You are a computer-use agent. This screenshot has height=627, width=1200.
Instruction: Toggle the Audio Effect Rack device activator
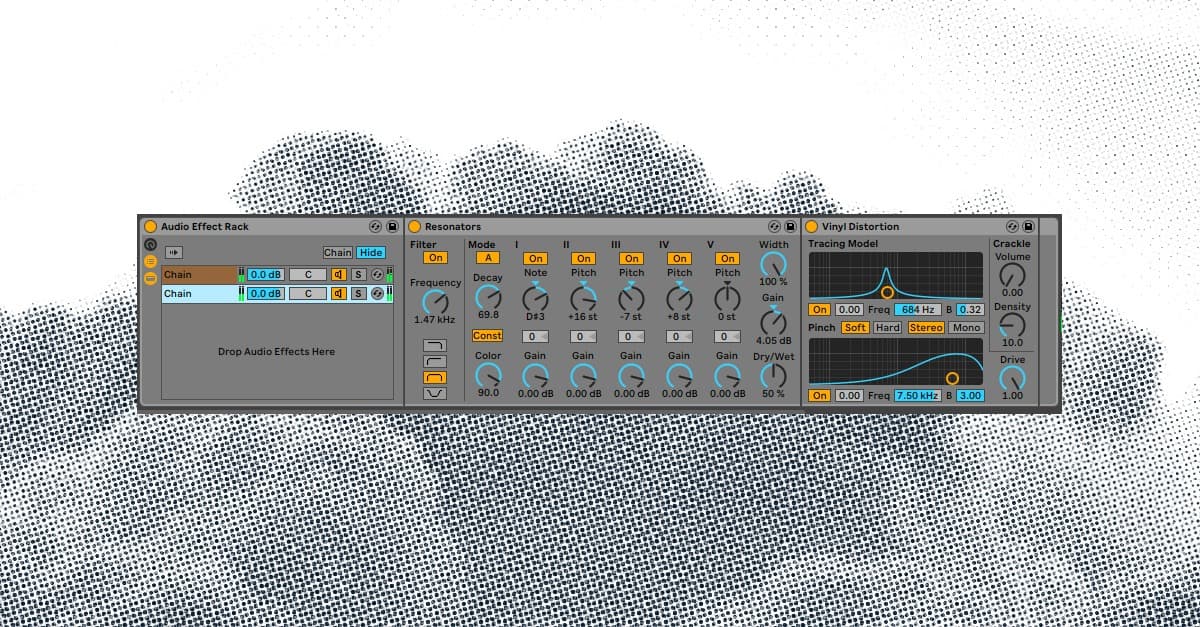[x=150, y=227]
